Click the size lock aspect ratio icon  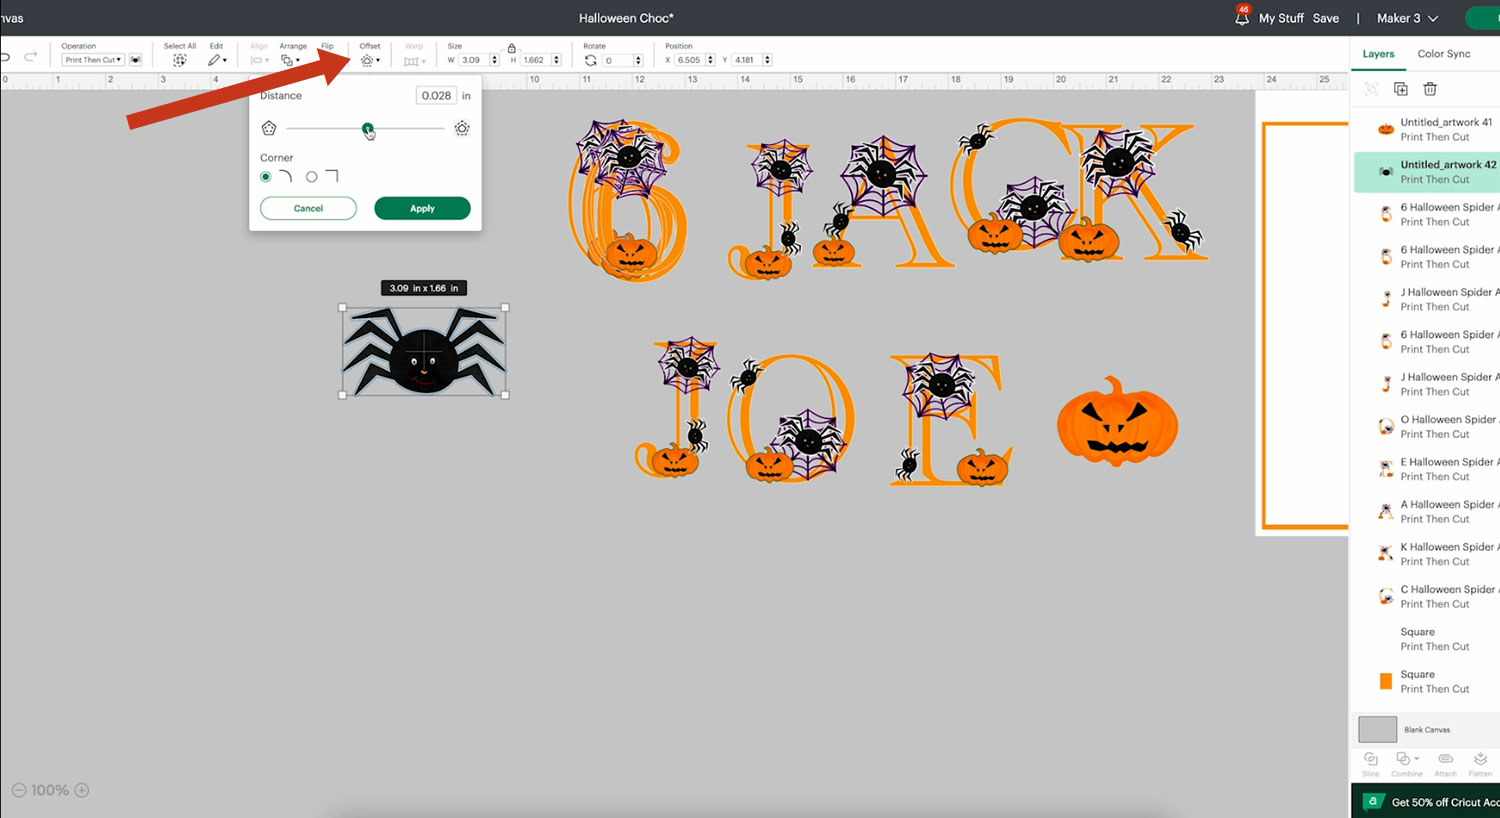[x=512, y=48]
